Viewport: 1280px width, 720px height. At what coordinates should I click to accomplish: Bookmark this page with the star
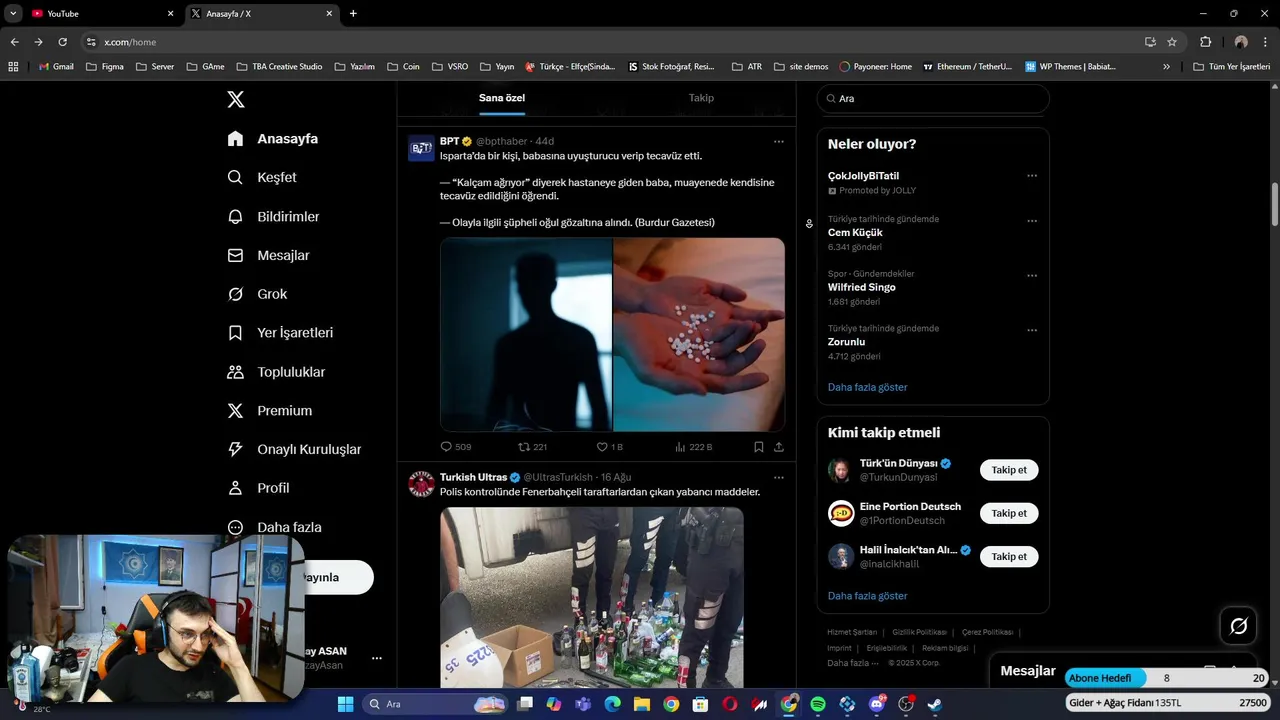pos(1172,42)
